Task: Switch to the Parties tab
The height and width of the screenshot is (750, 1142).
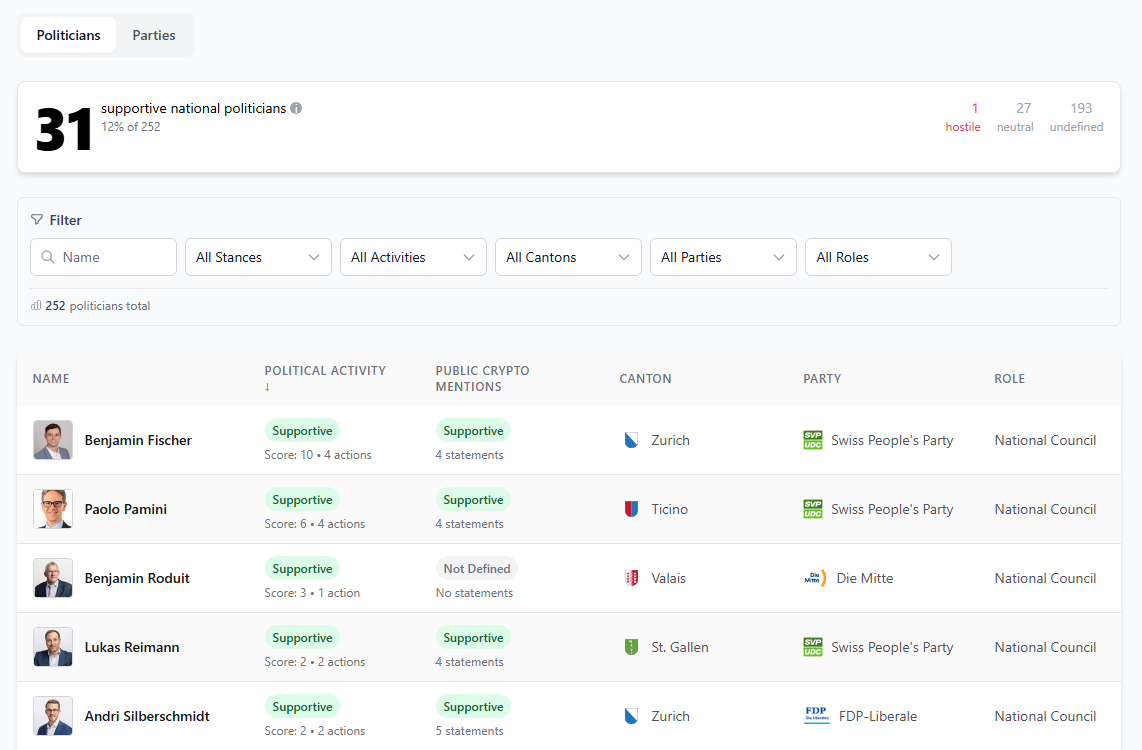Action: click(154, 35)
